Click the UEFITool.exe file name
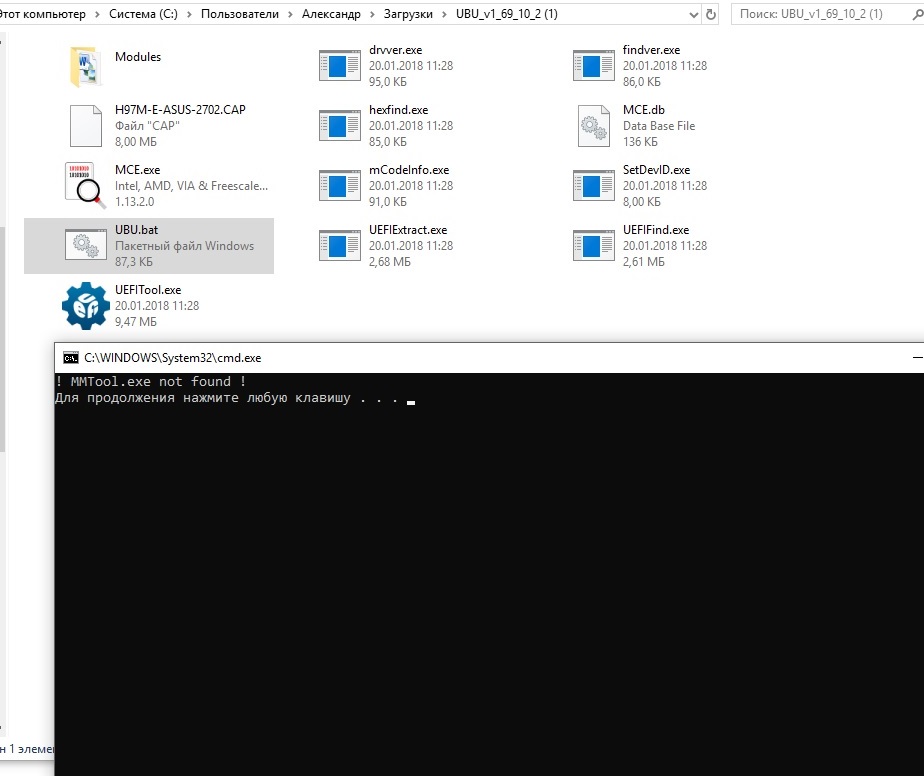924x776 pixels. (148, 290)
